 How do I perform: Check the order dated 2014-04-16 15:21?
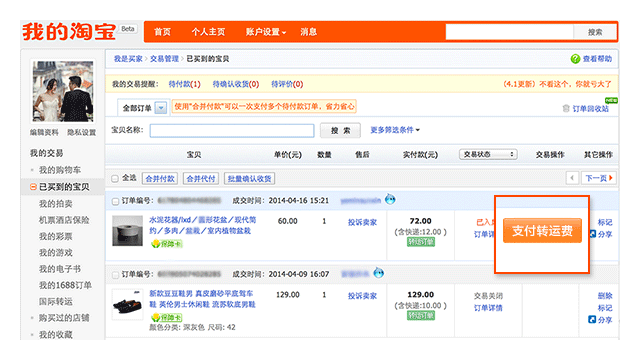pyautogui.click(x=116, y=201)
